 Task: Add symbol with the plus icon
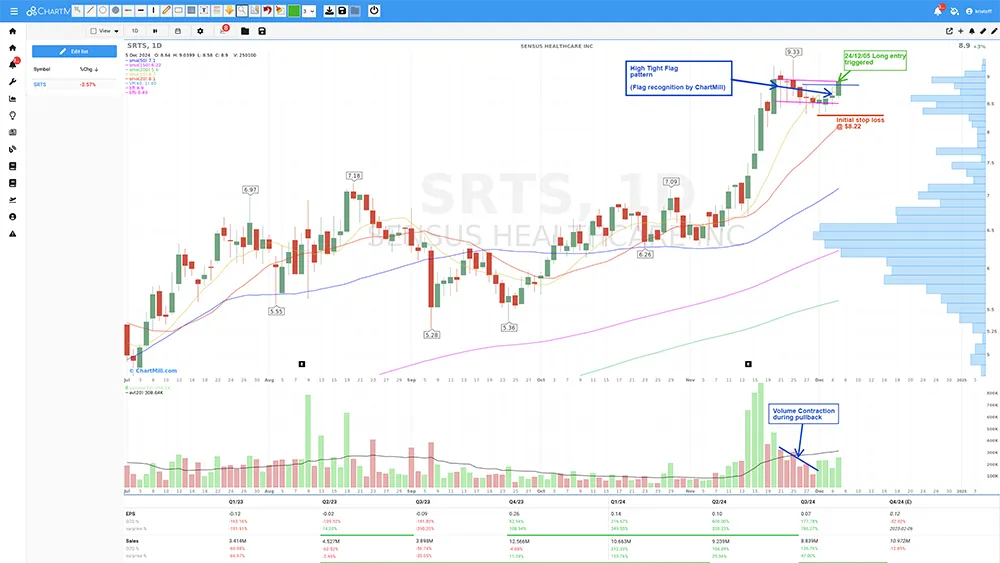tap(960, 31)
